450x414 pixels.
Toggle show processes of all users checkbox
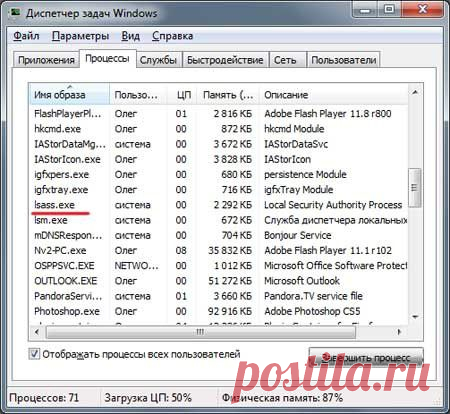(x=34, y=354)
